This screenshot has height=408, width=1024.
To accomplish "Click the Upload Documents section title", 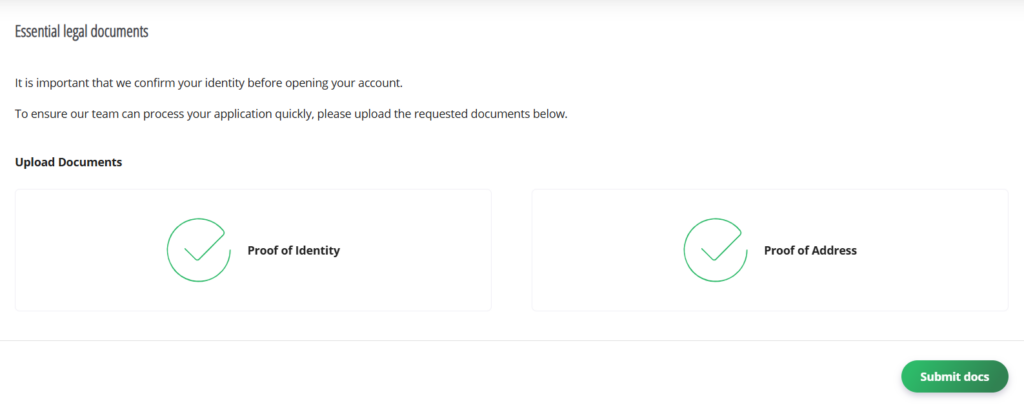I will click(x=68, y=162).
